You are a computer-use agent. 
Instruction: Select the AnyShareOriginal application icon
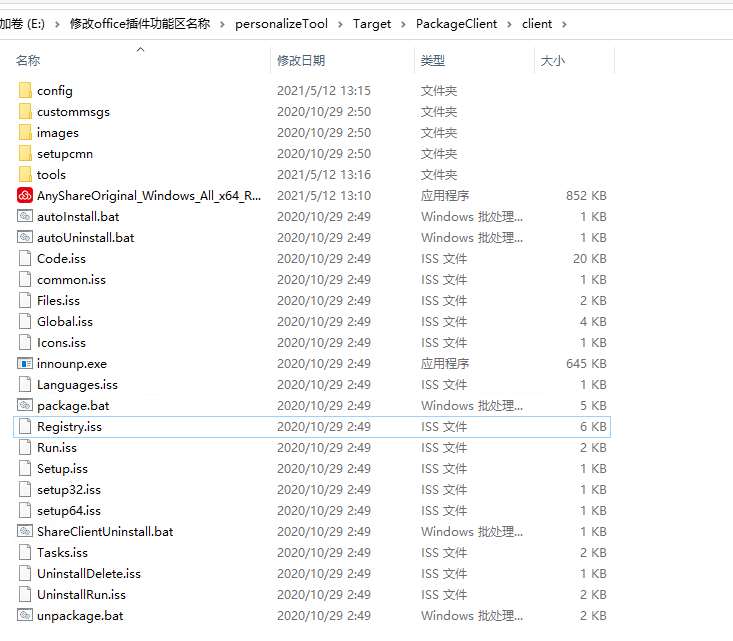pos(25,195)
